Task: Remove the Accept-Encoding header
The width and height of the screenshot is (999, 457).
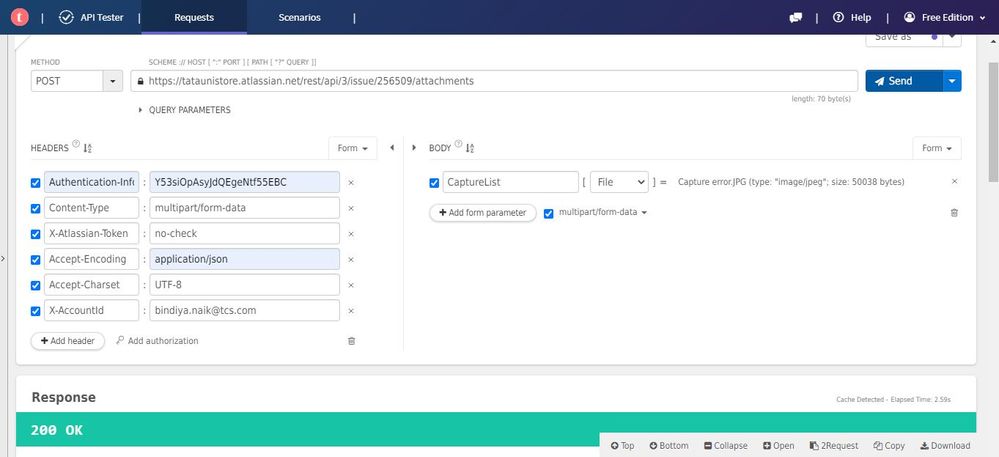Action: point(351,260)
